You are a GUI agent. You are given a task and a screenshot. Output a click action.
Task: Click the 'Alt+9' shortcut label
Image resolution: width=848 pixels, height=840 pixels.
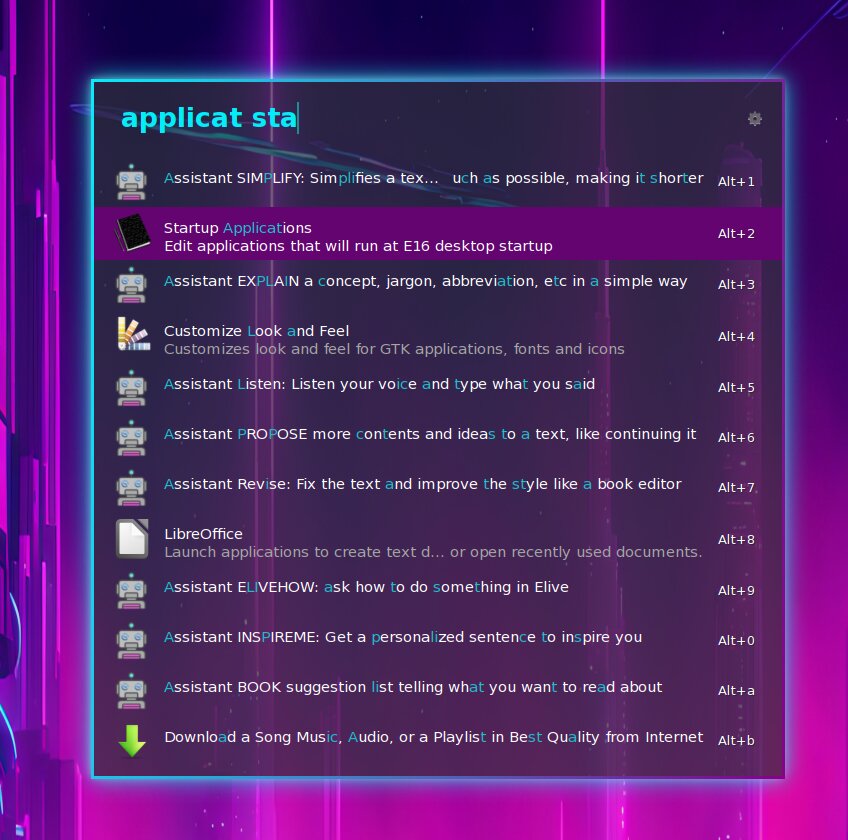(x=736, y=591)
